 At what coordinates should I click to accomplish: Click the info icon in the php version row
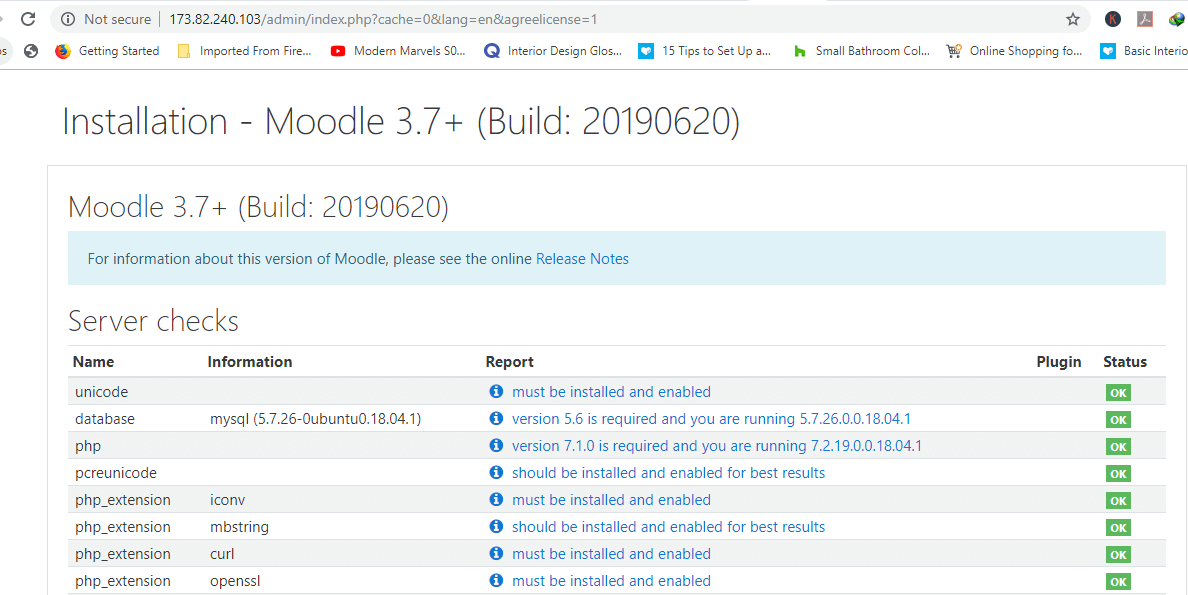[496, 446]
